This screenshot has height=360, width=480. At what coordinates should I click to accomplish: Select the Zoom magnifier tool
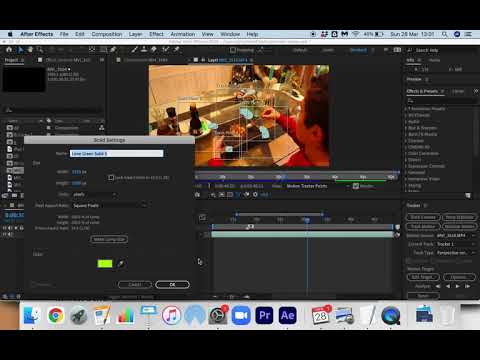[40, 50]
